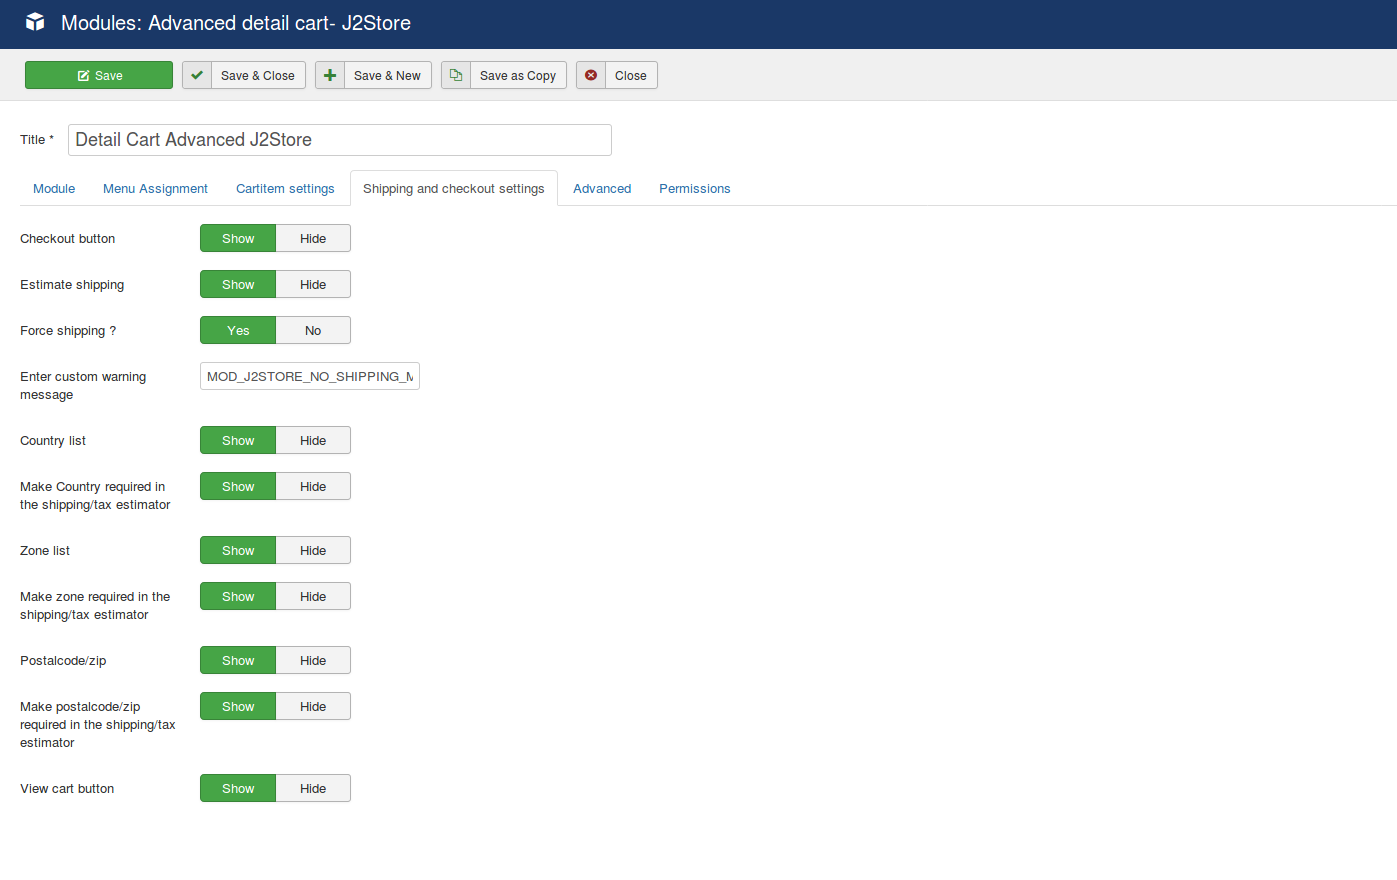
Task: Click the plus icon beside Save & New
Action: coord(330,75)
